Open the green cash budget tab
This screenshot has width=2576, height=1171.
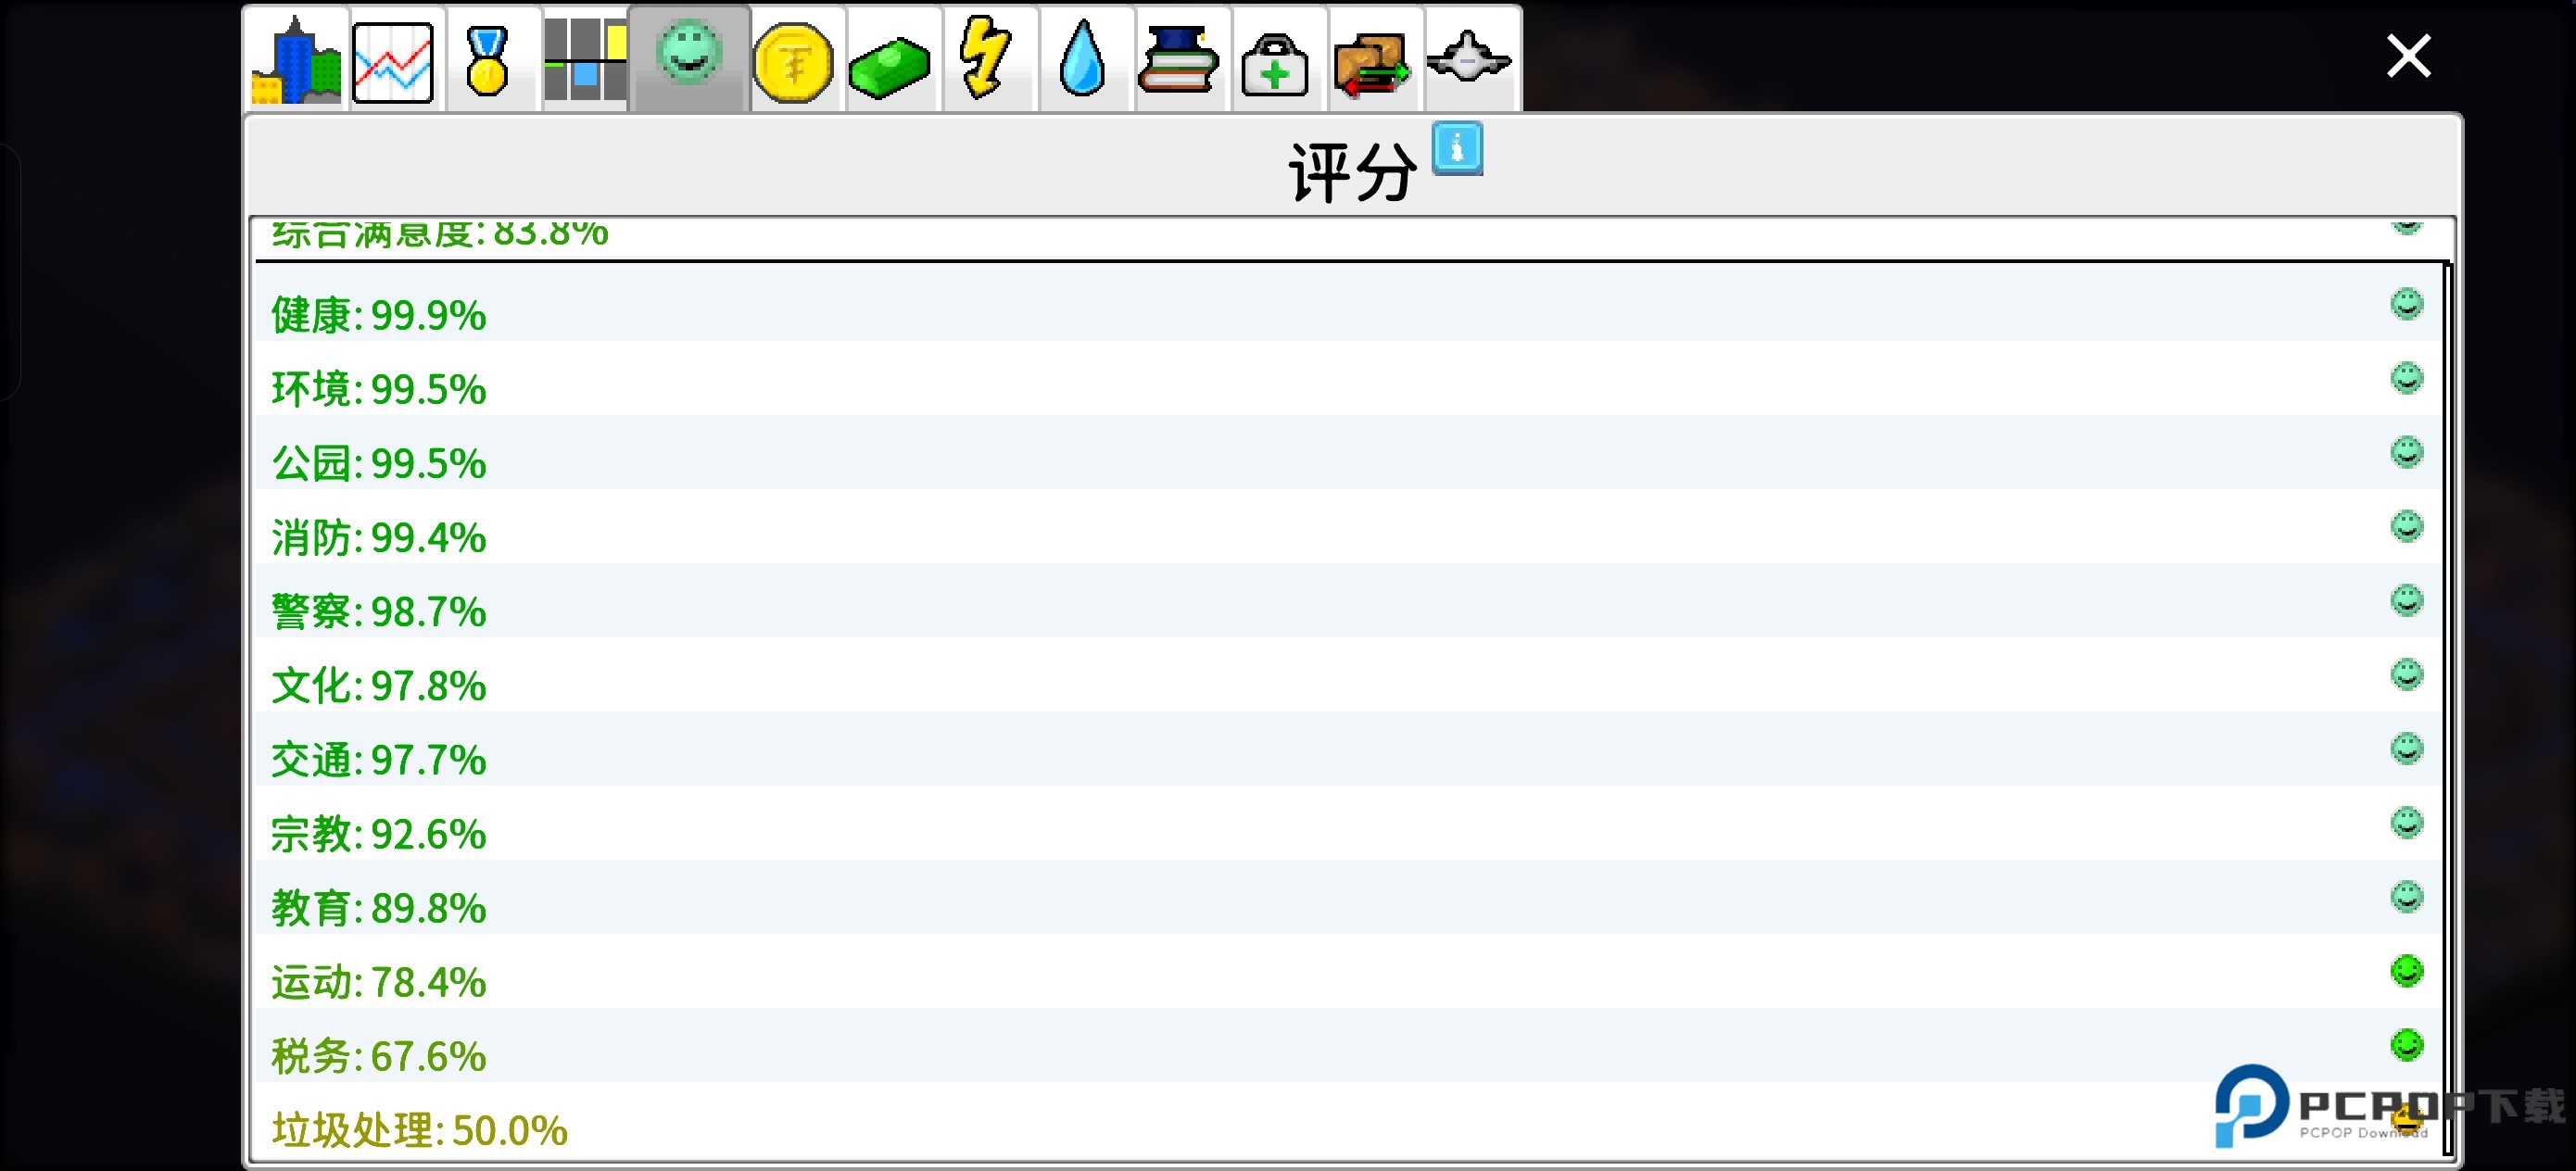click(x=889, y=64)
